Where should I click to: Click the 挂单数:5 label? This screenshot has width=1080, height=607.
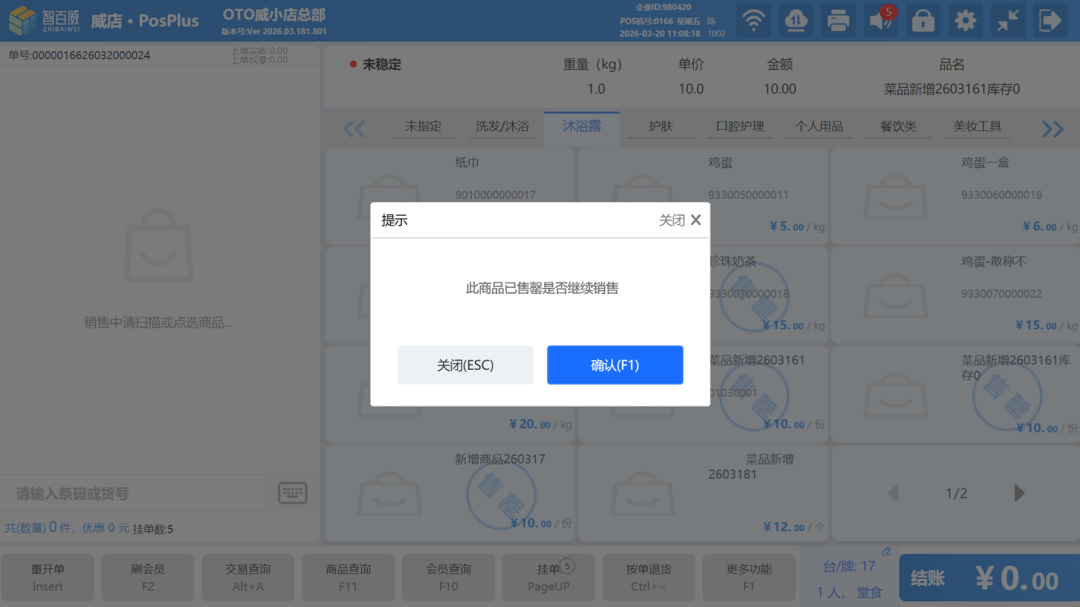pyautogui.click(x=153, y=529)
